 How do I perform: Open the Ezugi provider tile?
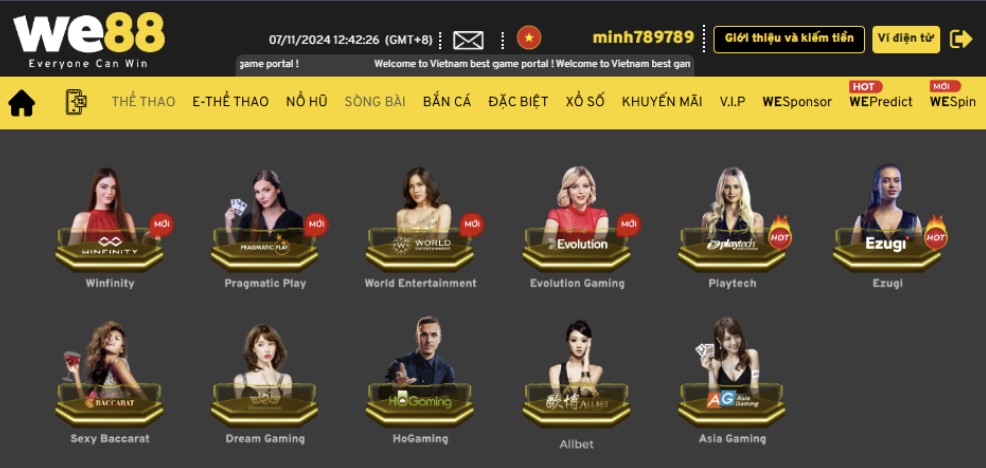click(888, 228)
